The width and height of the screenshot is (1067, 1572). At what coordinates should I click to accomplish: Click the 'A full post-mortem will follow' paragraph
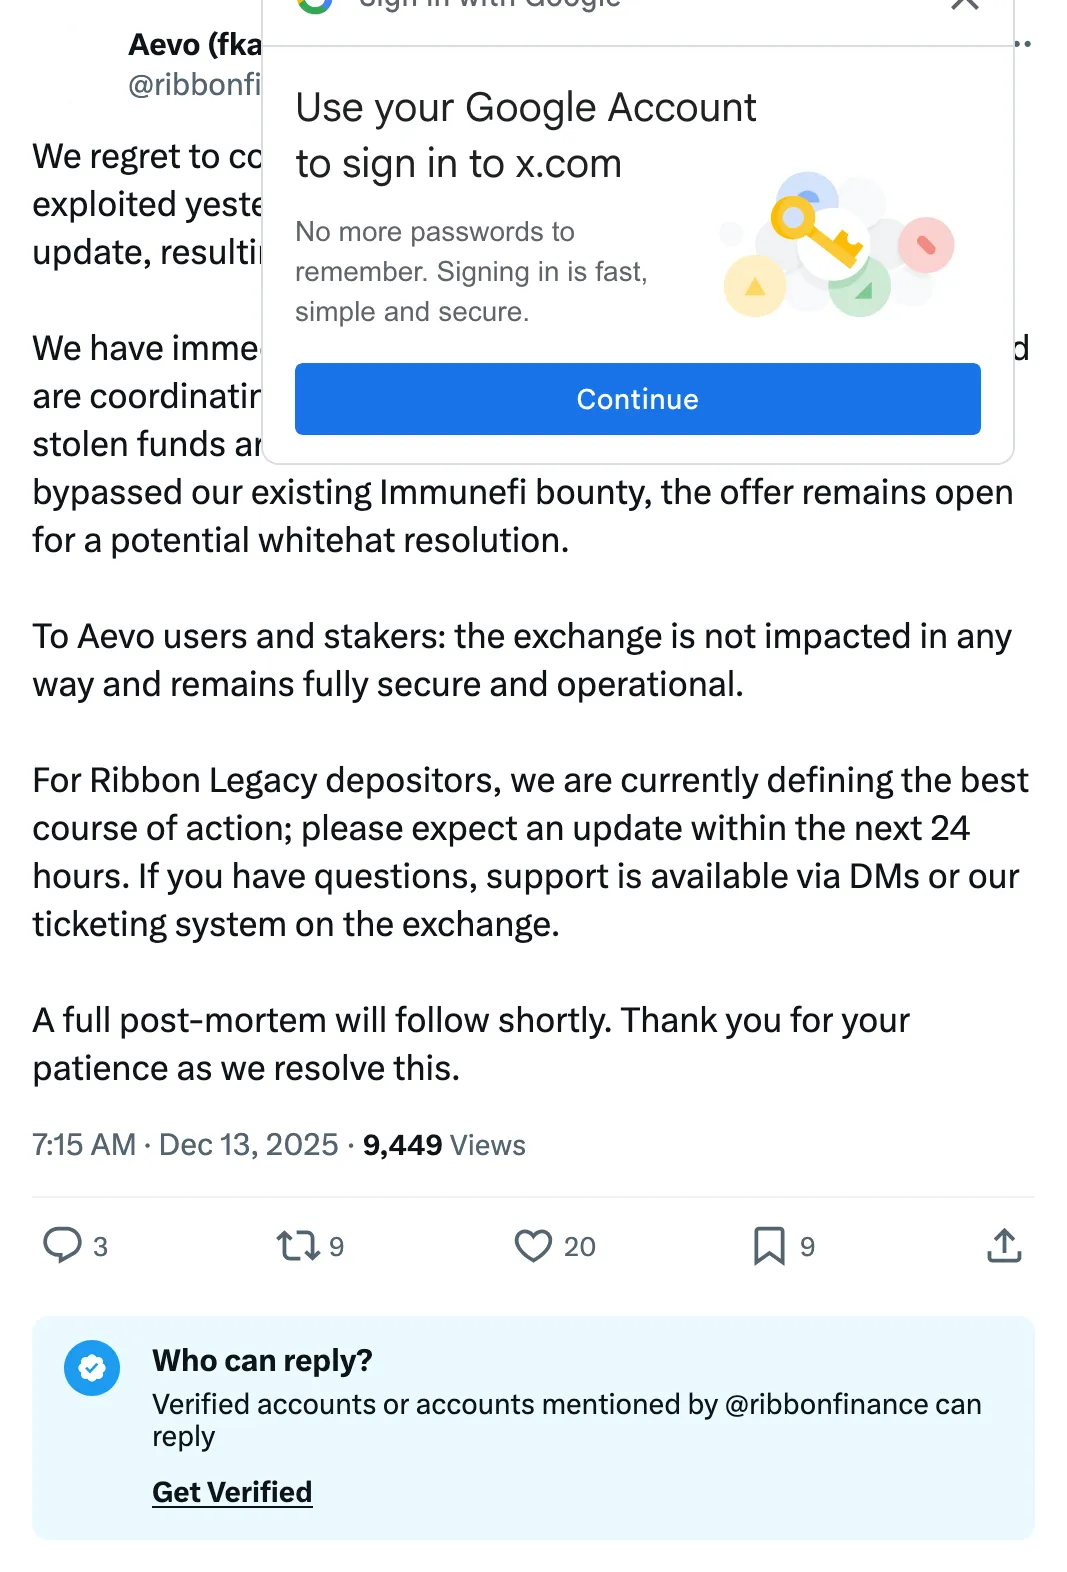(x=470, y=1044)
